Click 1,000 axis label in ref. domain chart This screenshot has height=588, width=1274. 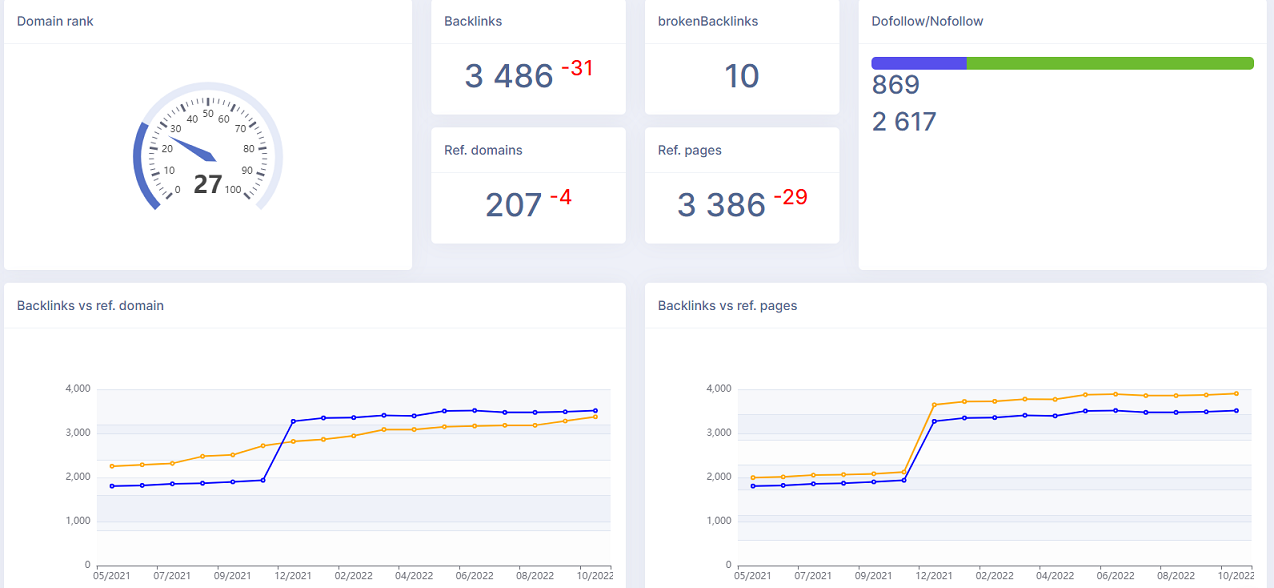coord(76,520)
